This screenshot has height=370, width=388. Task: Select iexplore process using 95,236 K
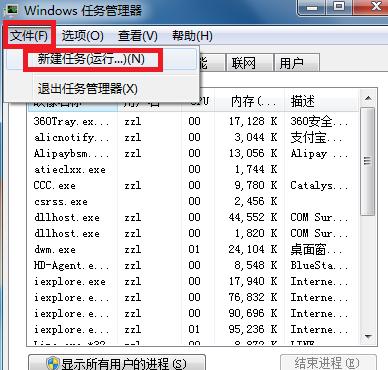[x=193, y=329]
